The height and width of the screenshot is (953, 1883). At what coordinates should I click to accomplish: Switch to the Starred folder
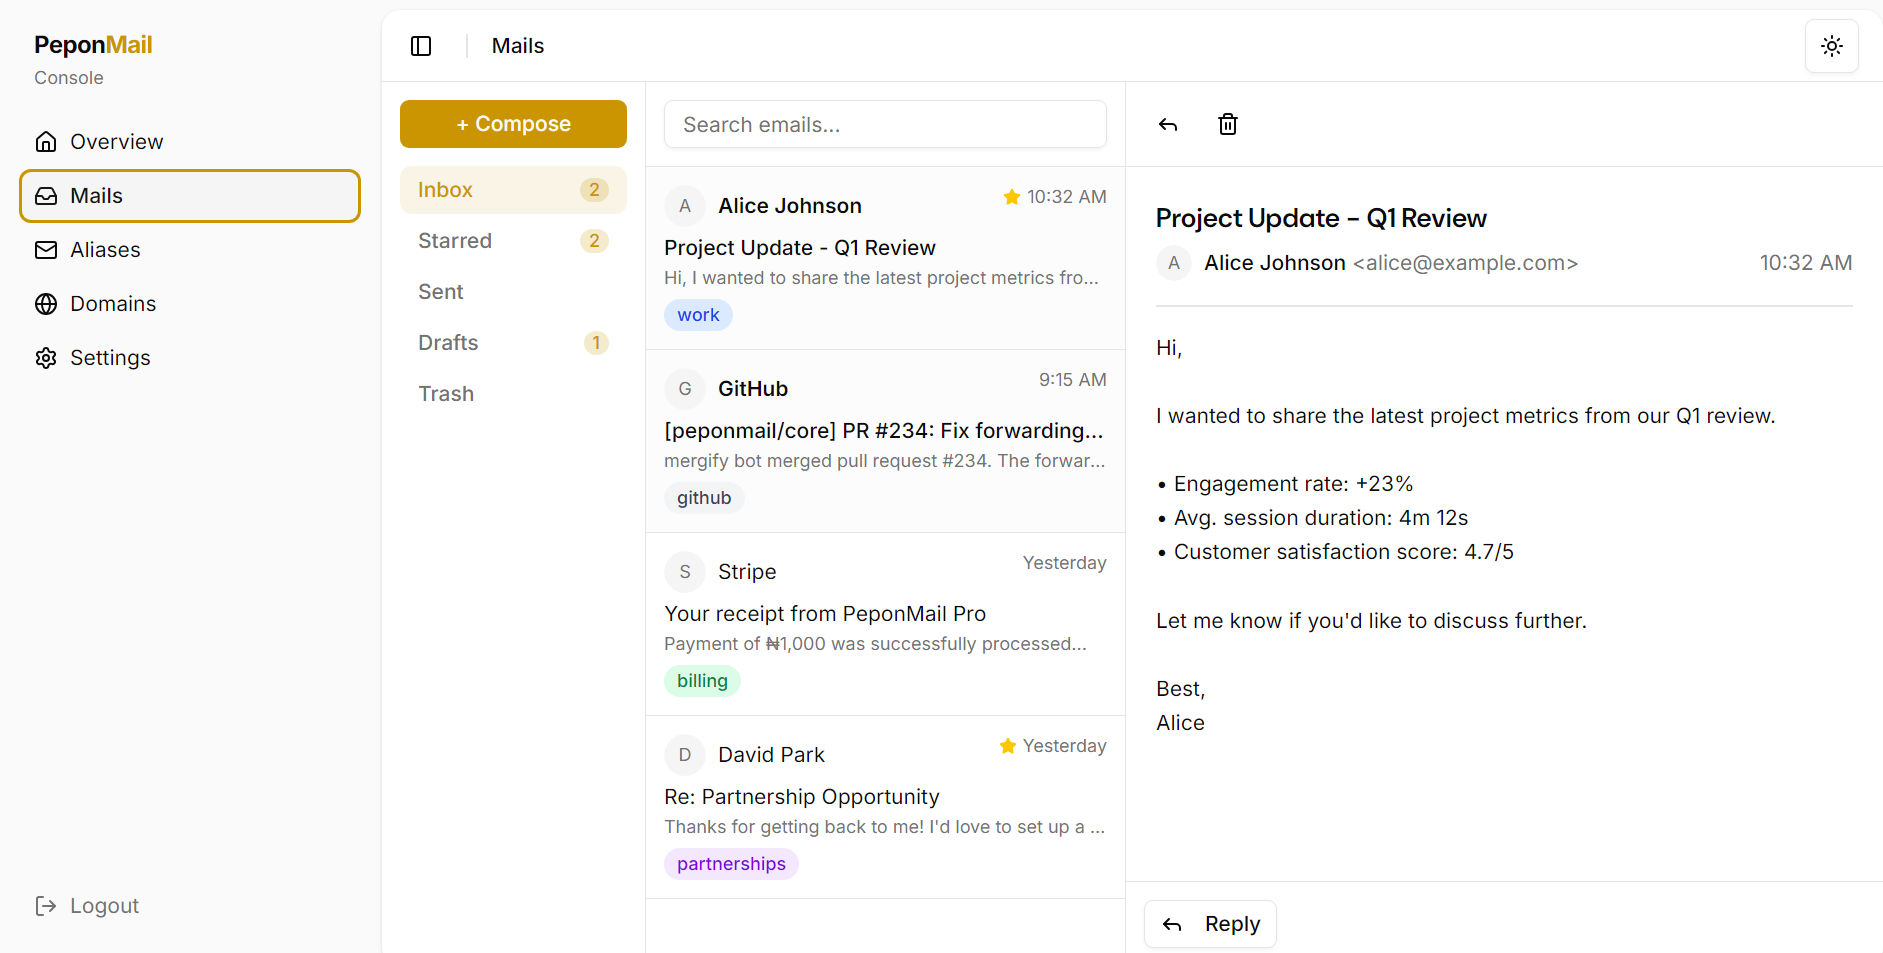(455, 240)
